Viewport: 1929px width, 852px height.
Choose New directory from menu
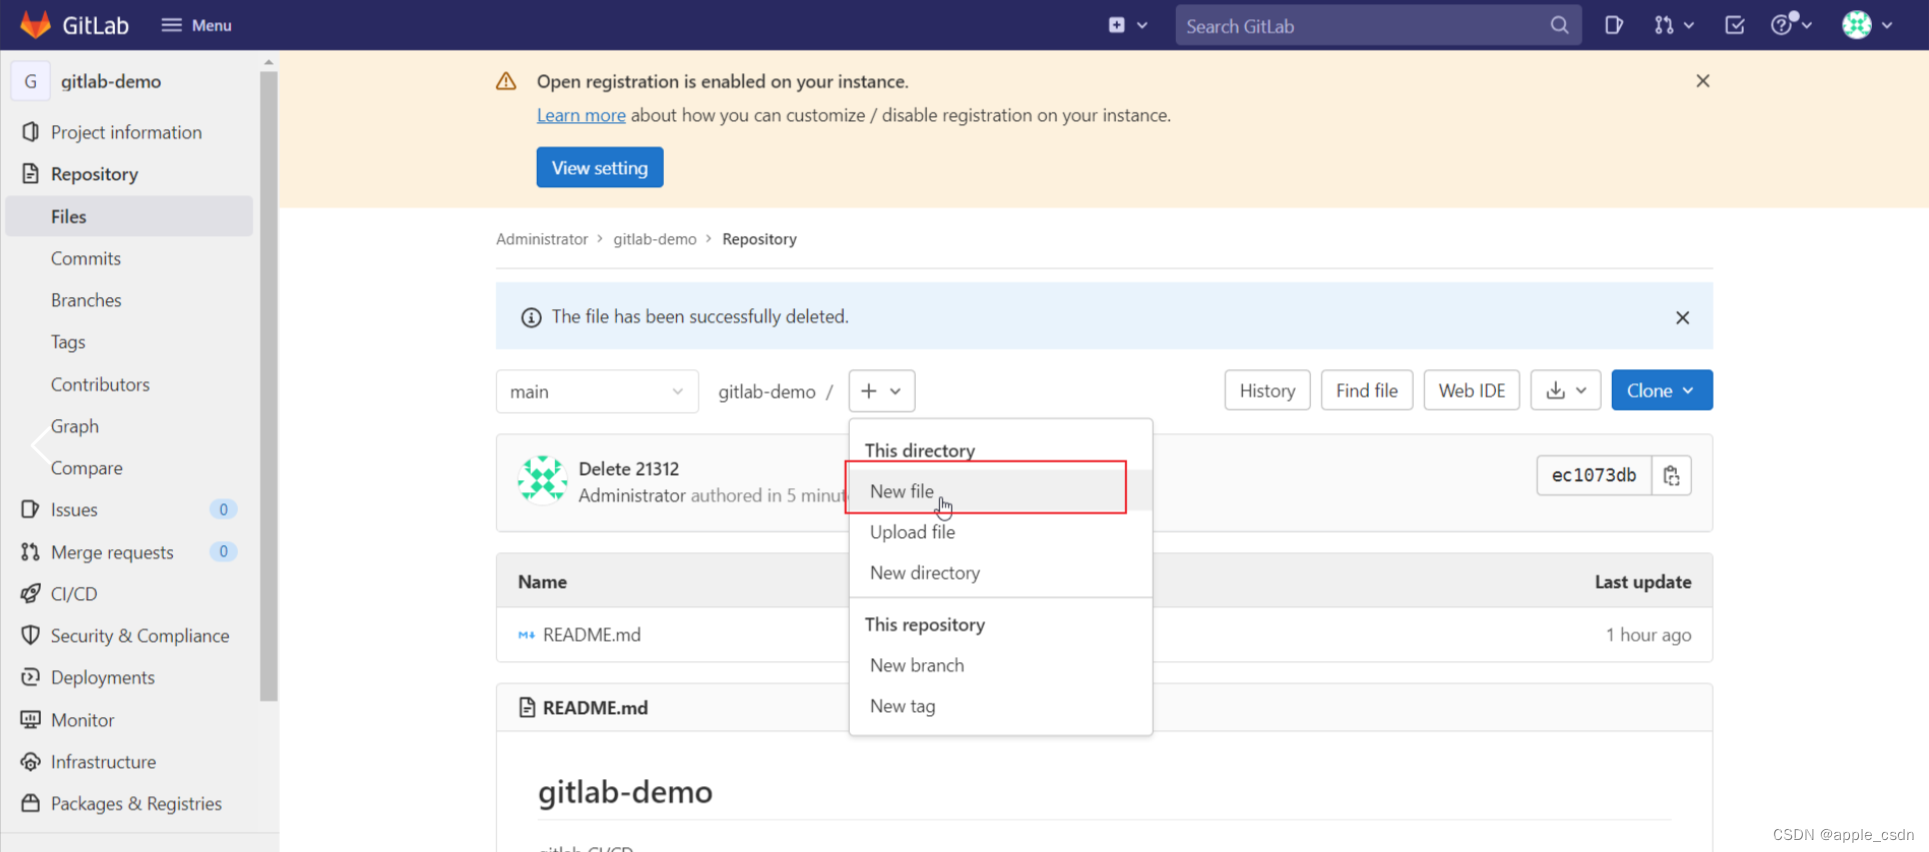(x=1000, y=573)
